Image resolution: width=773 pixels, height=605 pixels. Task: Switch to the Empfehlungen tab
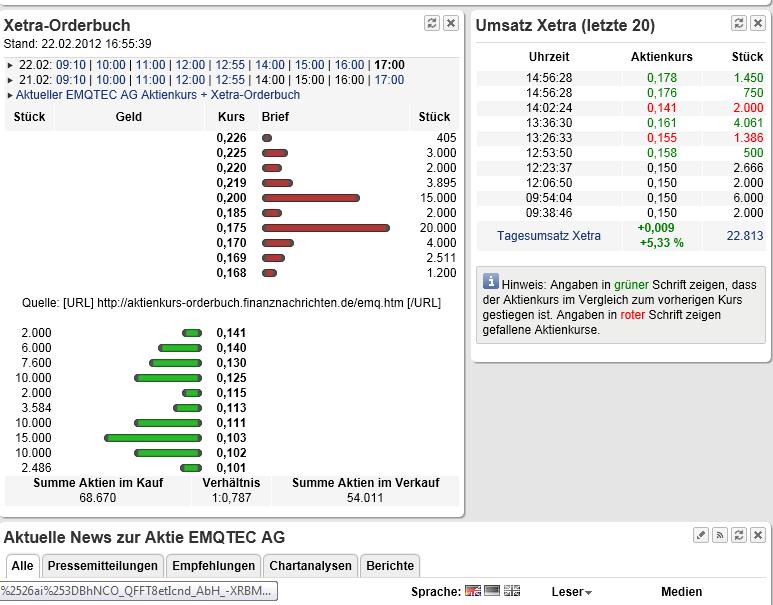[x=213, y=566]
